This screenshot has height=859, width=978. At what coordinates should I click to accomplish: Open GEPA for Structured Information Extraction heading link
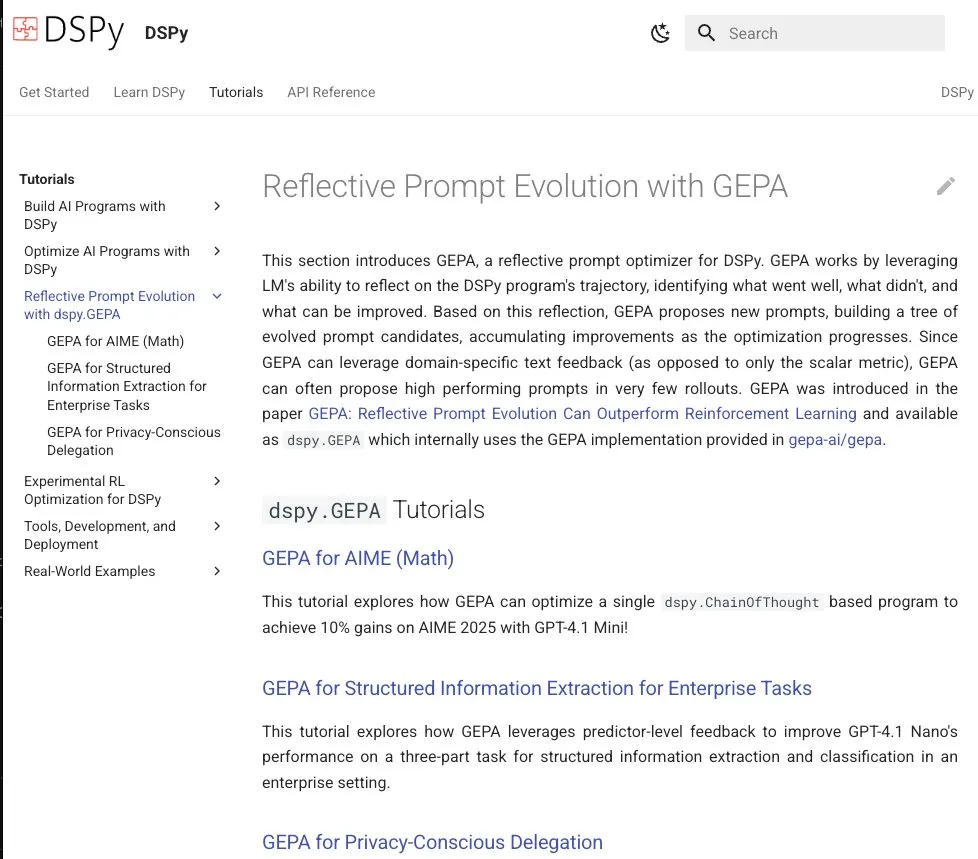point(536,688)
